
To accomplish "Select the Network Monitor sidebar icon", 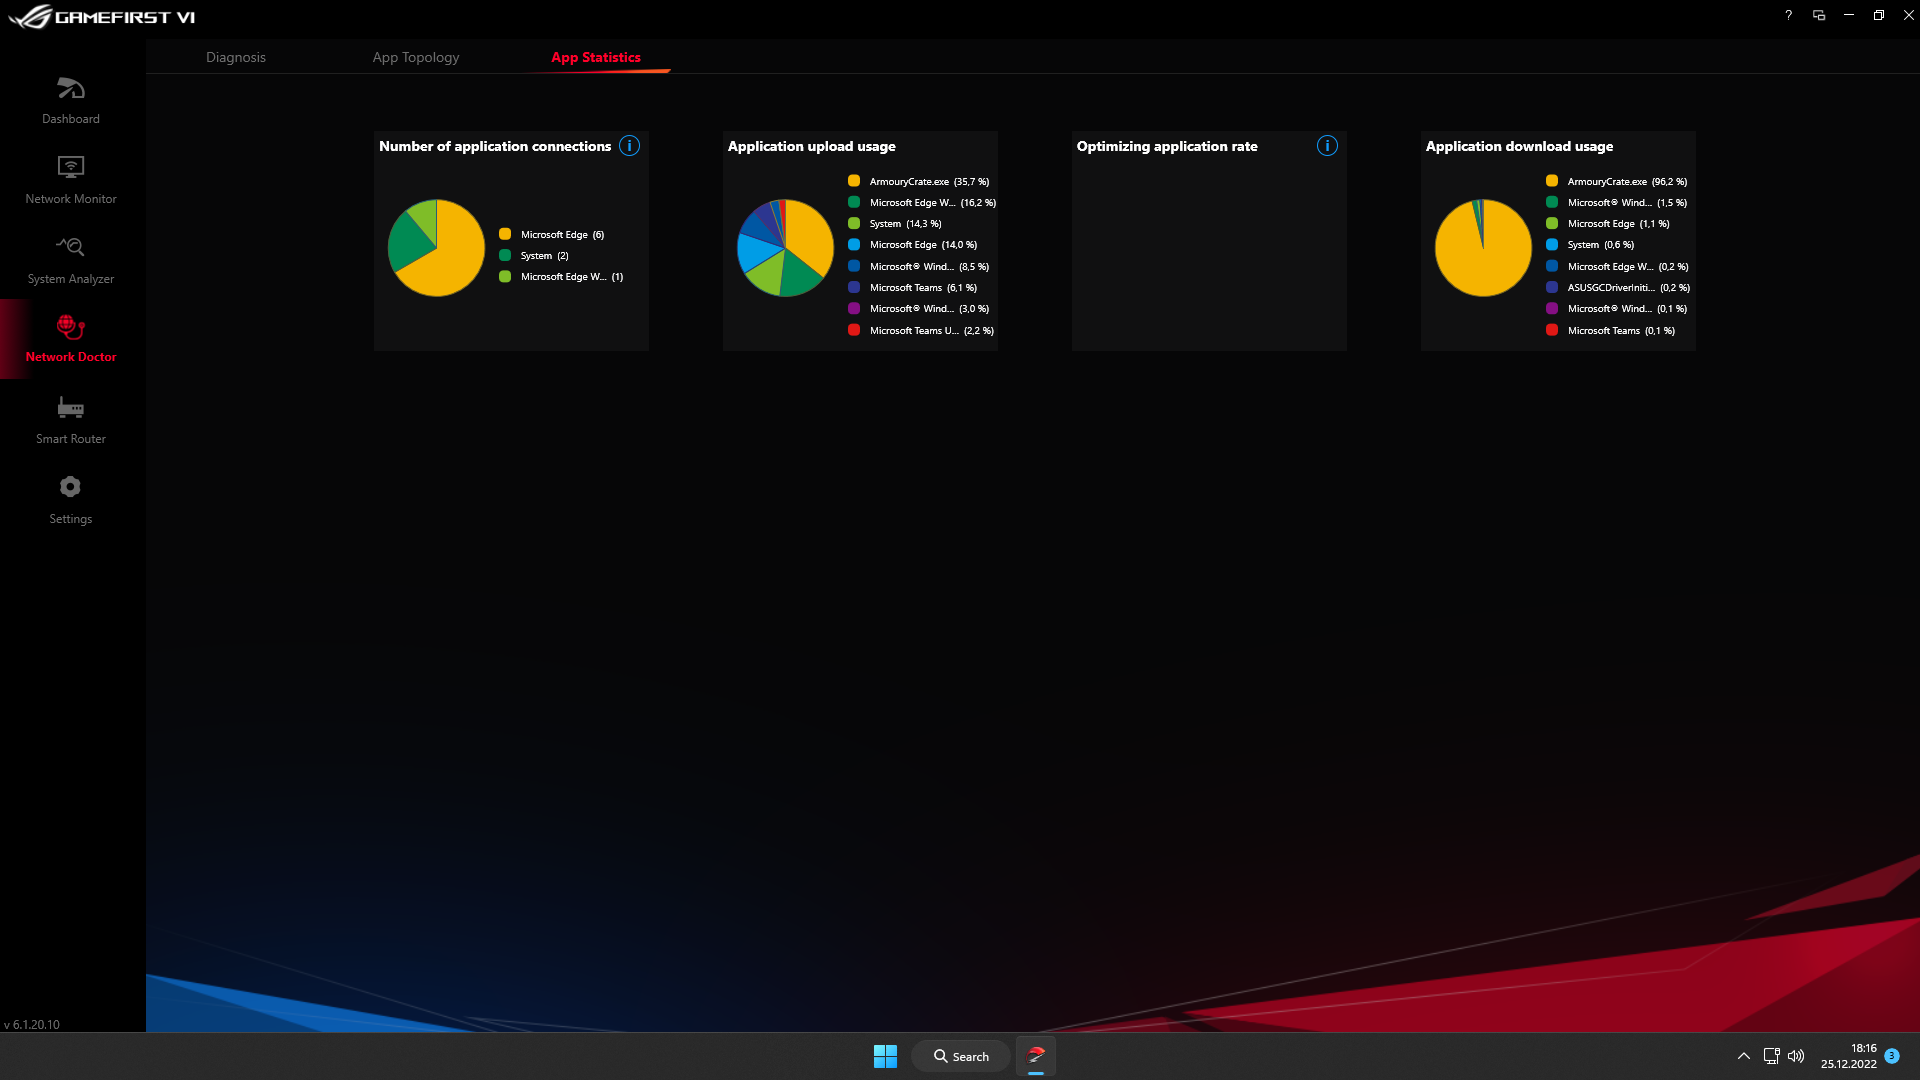I will 70,180.
